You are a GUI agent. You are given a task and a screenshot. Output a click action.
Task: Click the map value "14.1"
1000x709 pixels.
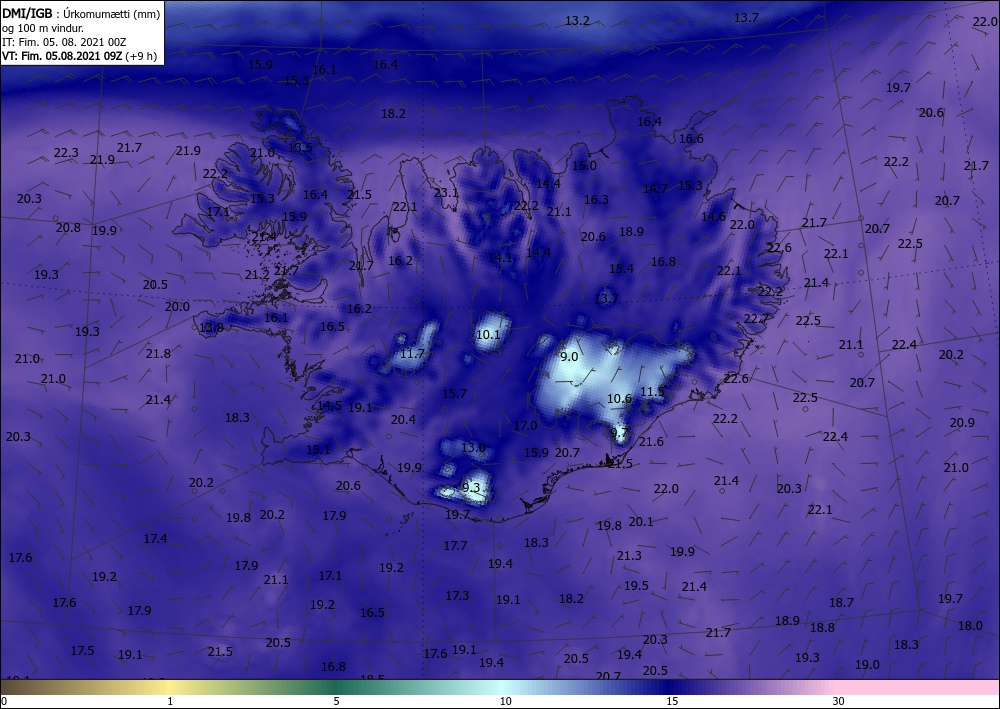point(500,258)
